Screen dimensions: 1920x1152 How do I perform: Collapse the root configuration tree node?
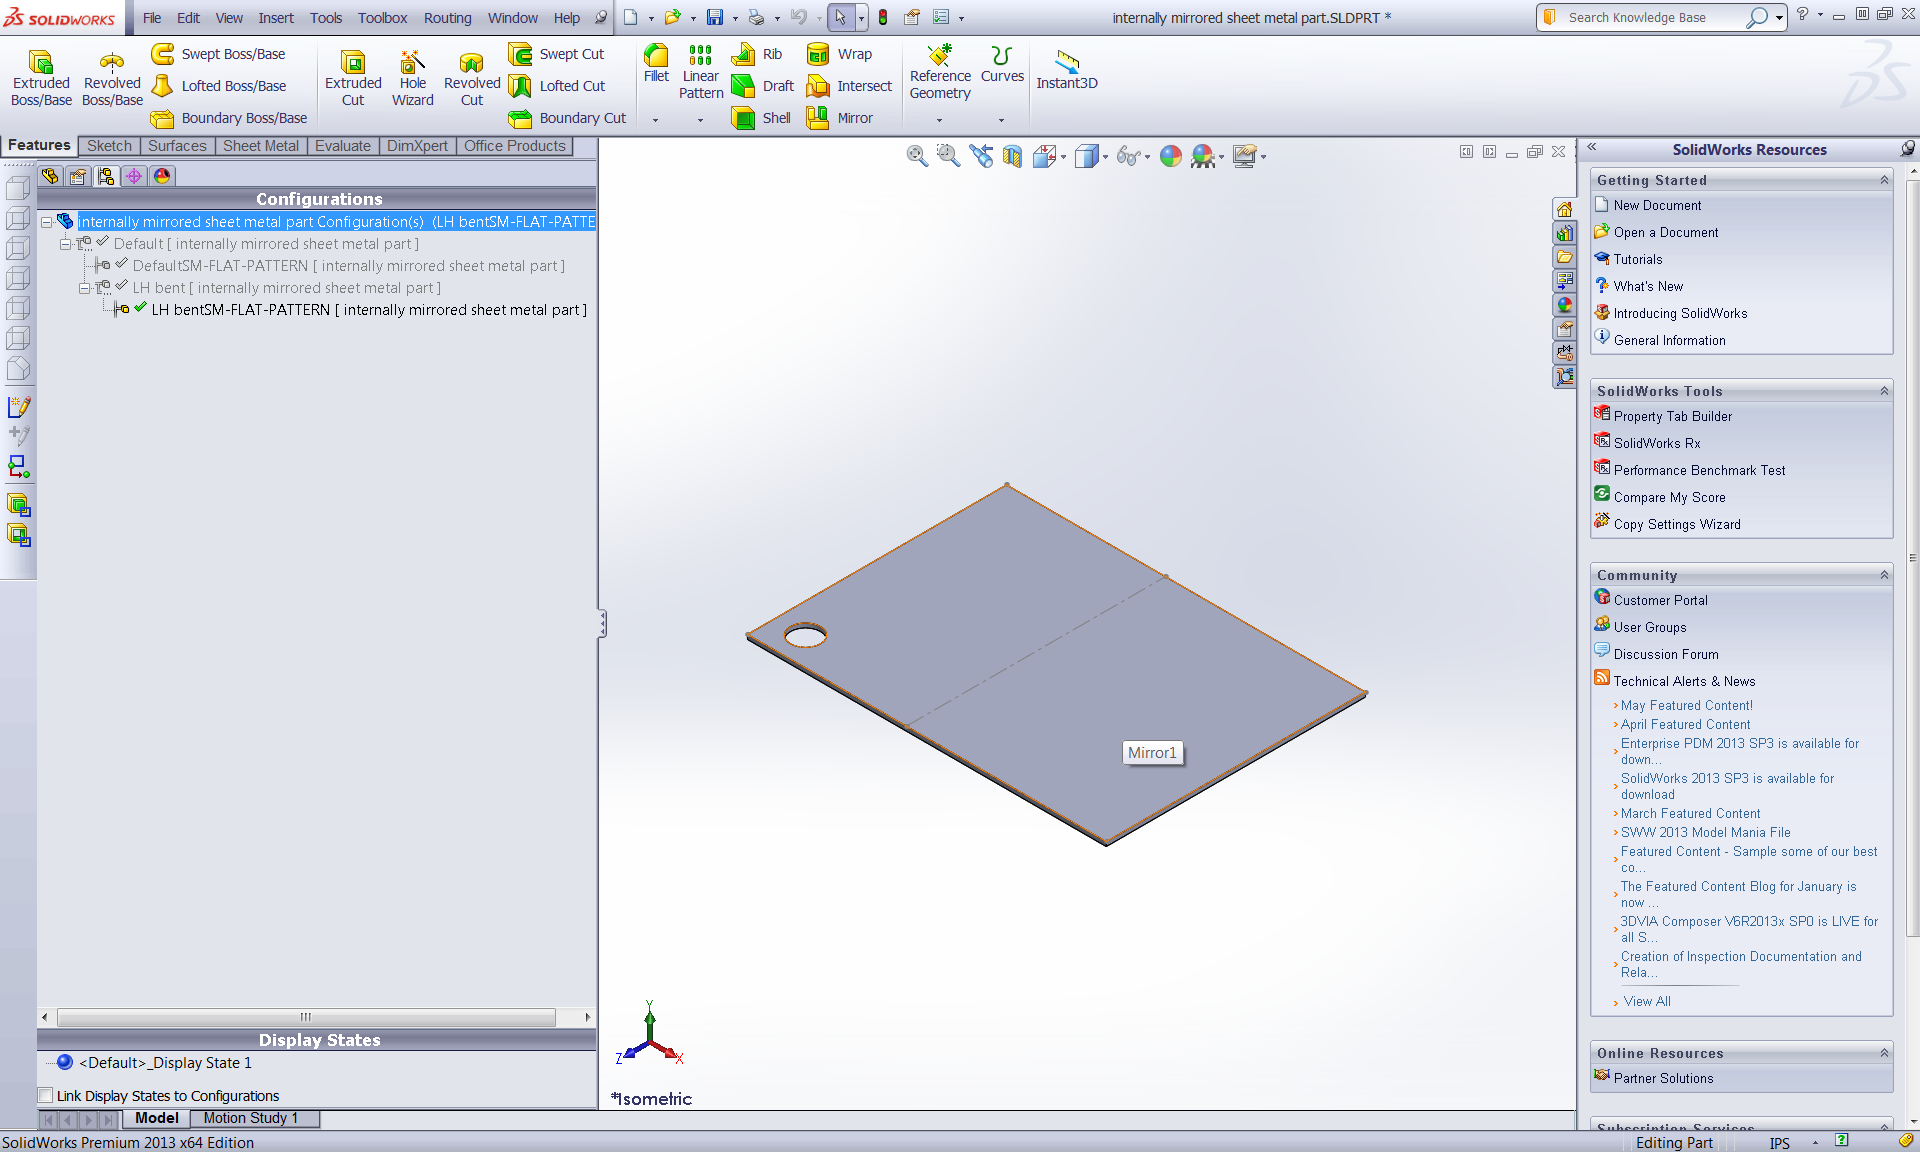click(x=46, y=222)
